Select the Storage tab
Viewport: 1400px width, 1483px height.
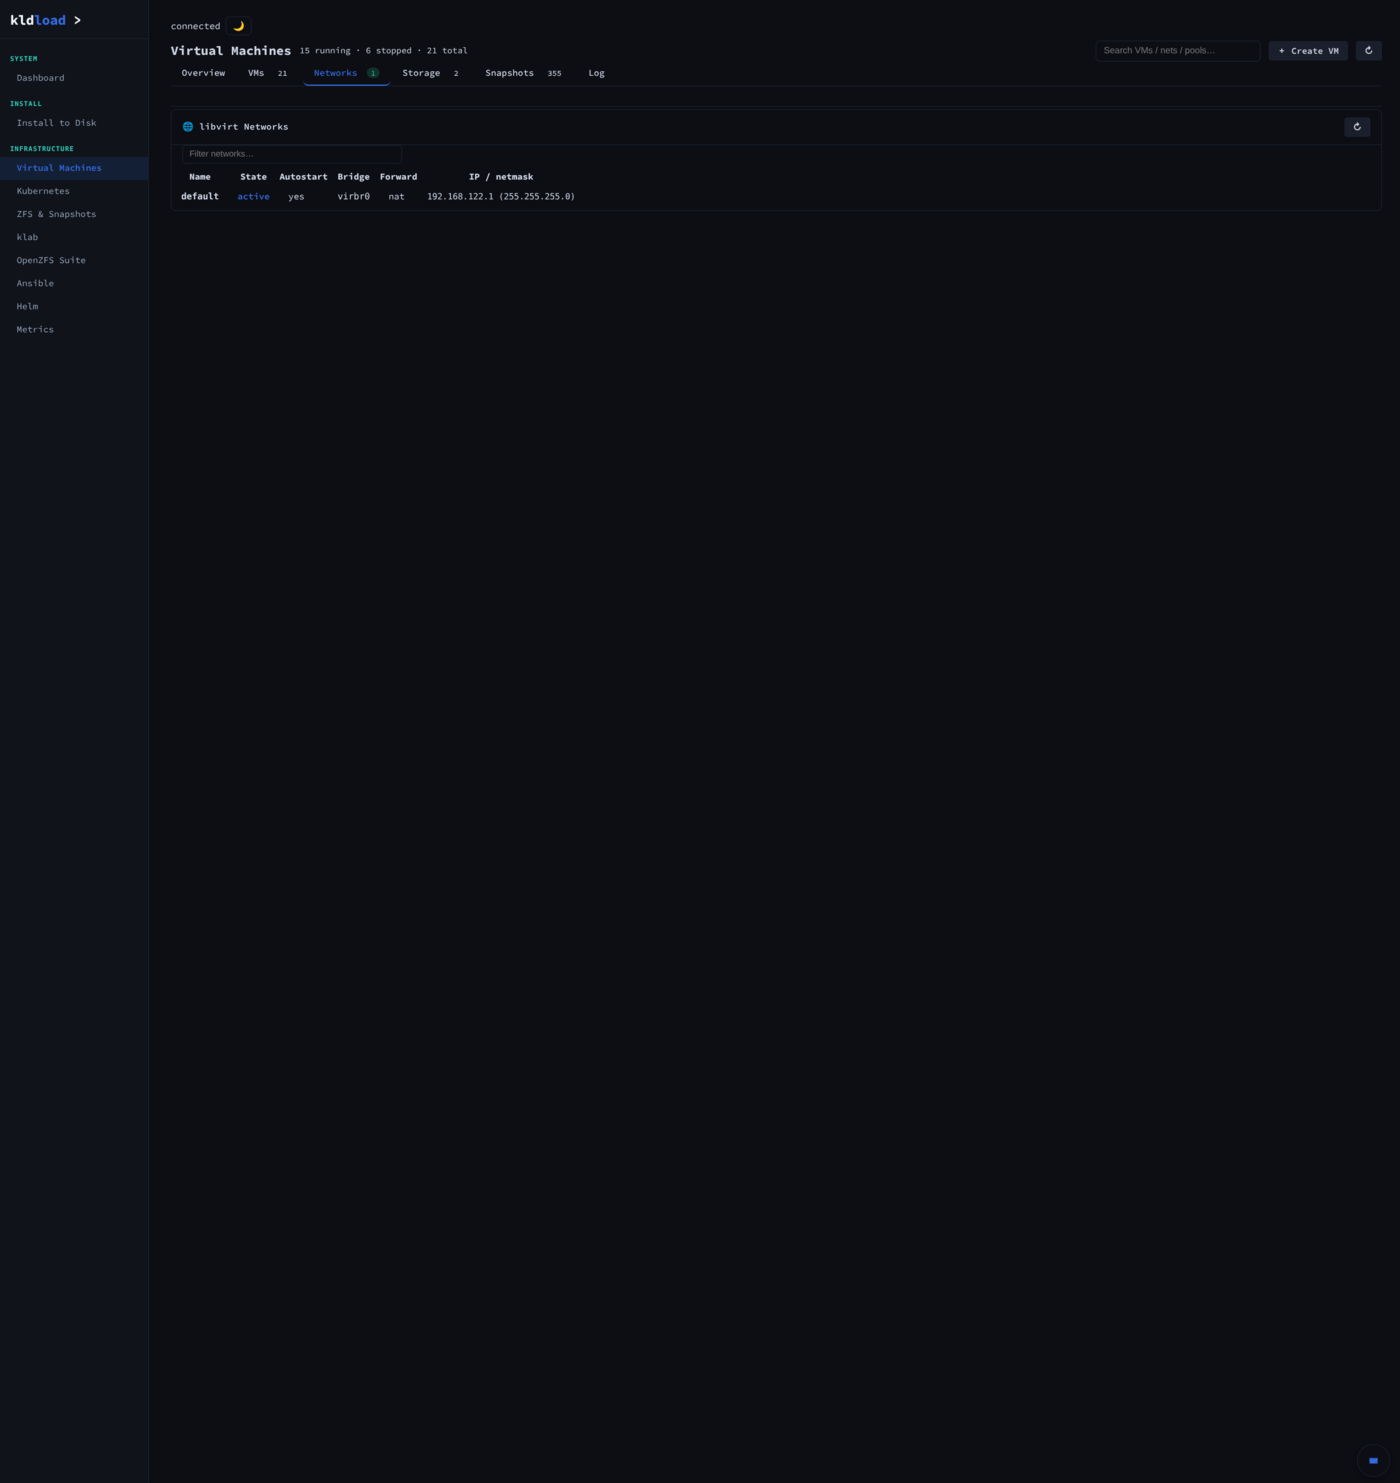(x=430, y=73)
